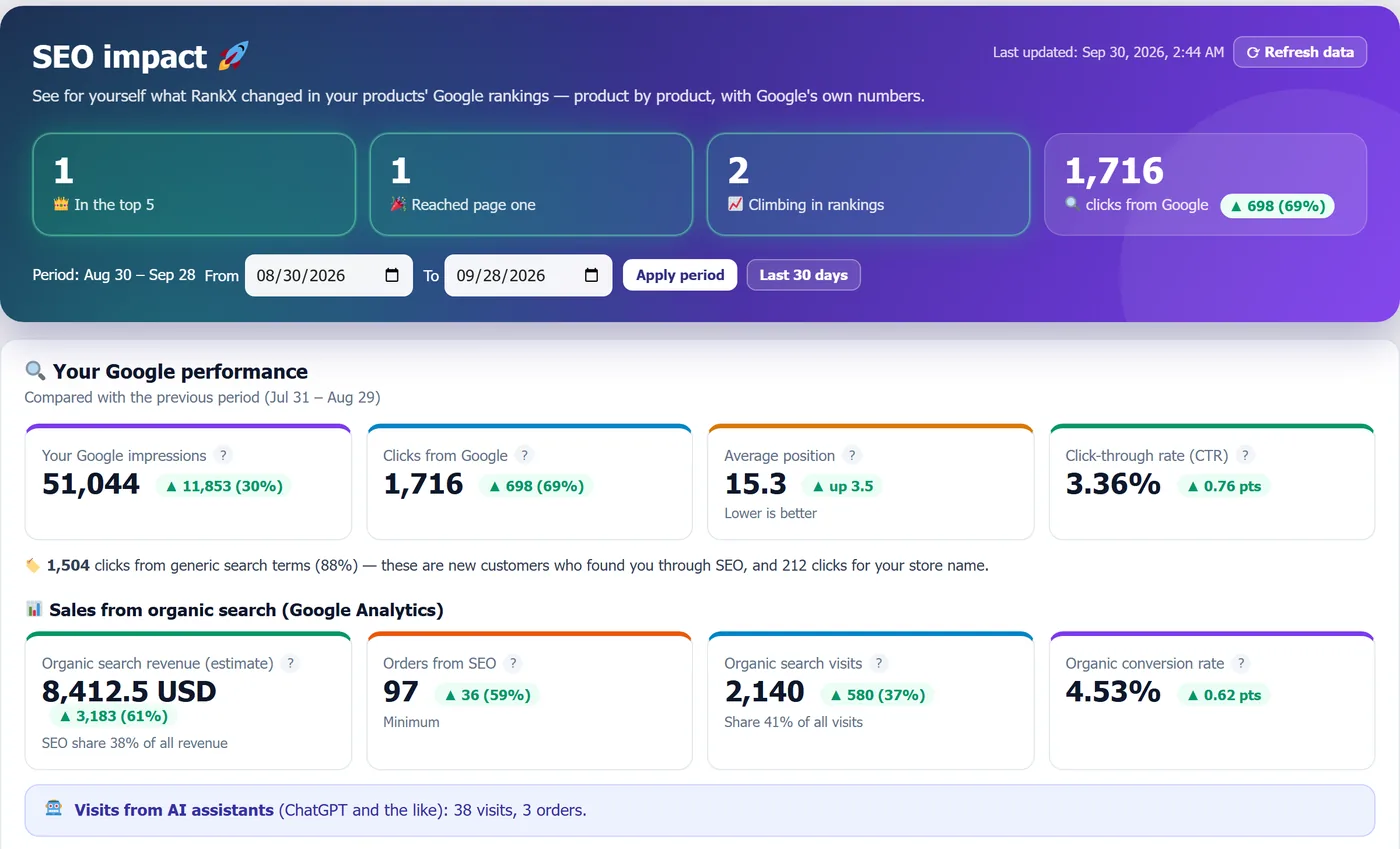
Task: Click the up 3.5 average position badge
Action: [x=841, y=486]
